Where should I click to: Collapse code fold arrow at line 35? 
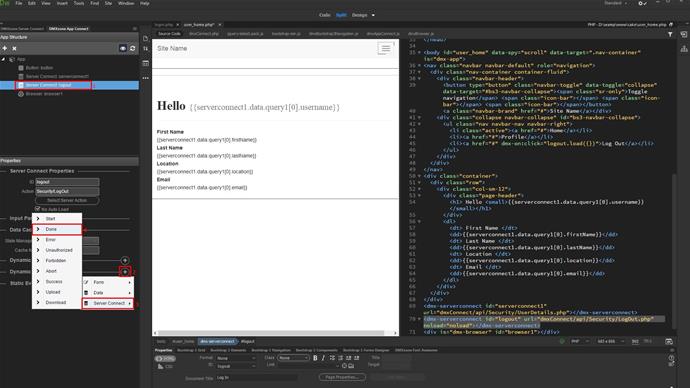(419, 52)
